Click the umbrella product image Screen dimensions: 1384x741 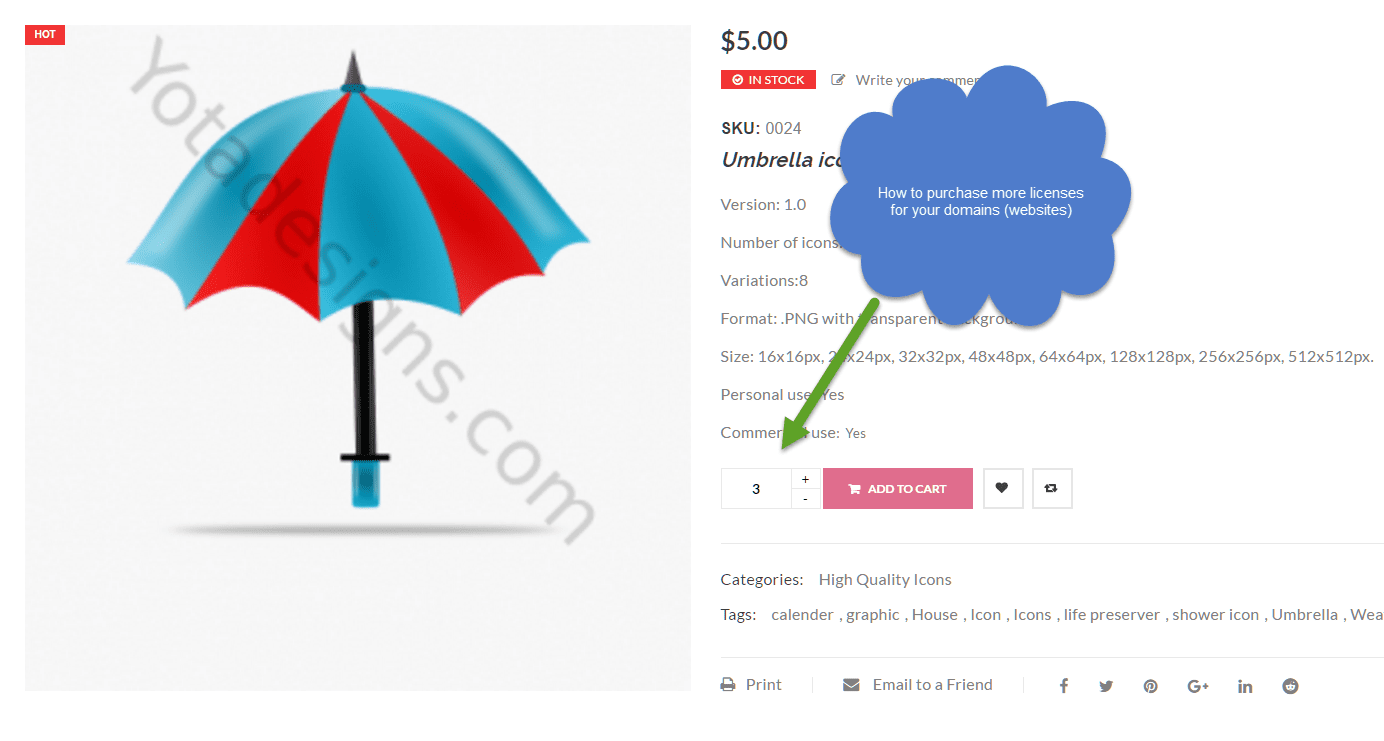(x=358, y=358)
